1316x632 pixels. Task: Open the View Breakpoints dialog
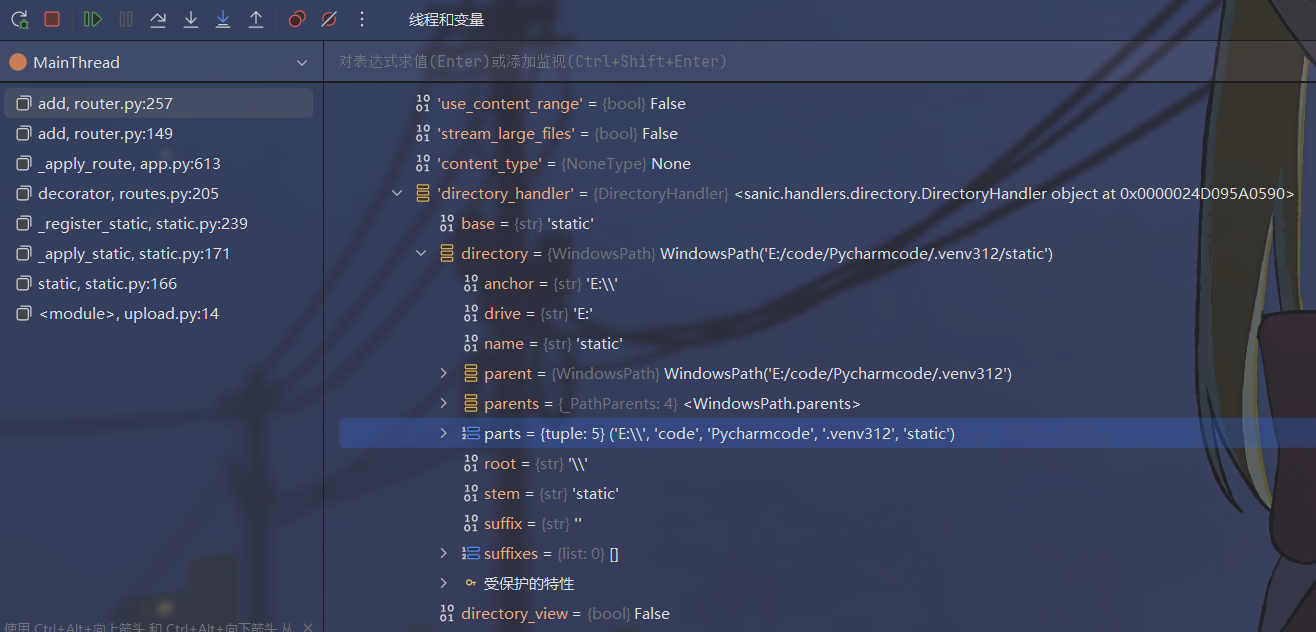(x=296, y=19)
